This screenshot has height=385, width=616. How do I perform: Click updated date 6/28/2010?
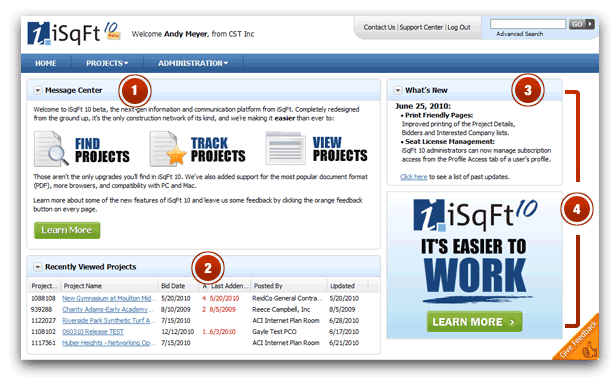[x=344, y=321]
